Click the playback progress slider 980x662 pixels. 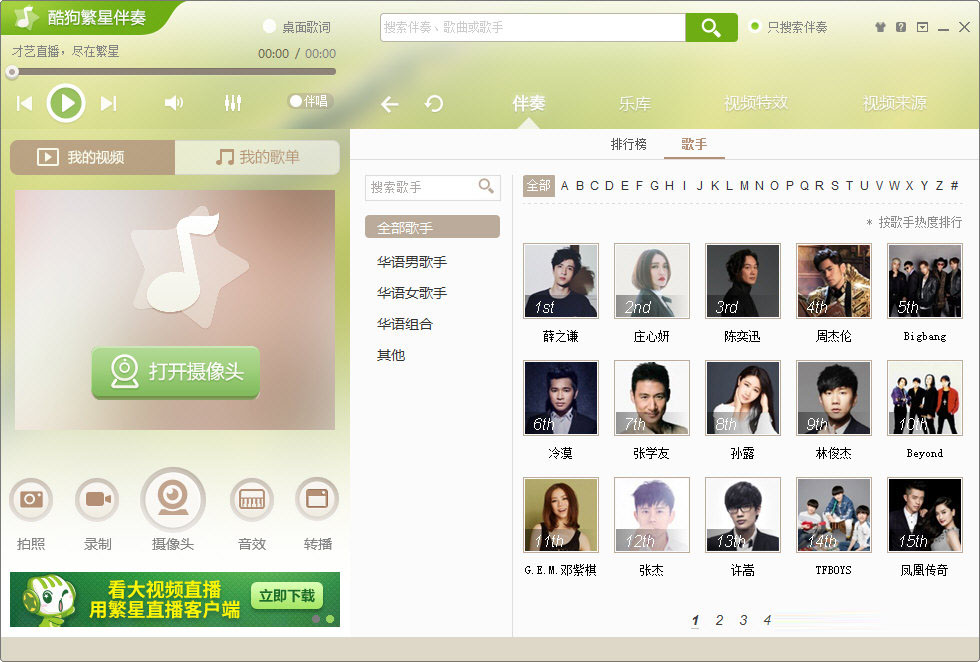pos(173,72)
